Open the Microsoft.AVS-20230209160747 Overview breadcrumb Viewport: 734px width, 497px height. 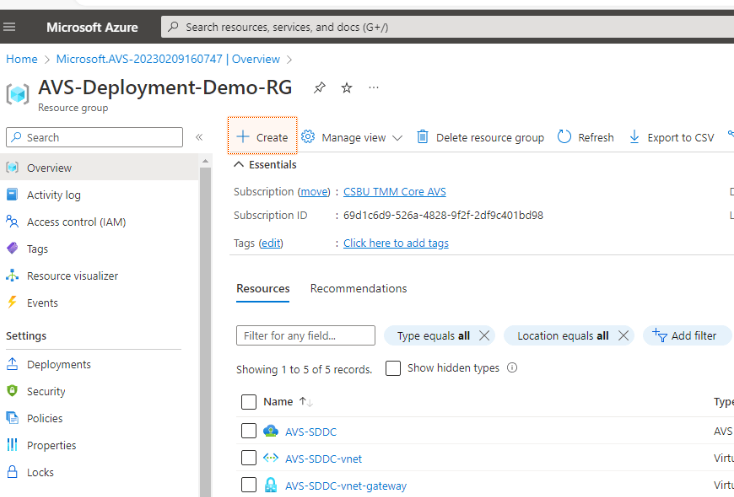[168, 59]
